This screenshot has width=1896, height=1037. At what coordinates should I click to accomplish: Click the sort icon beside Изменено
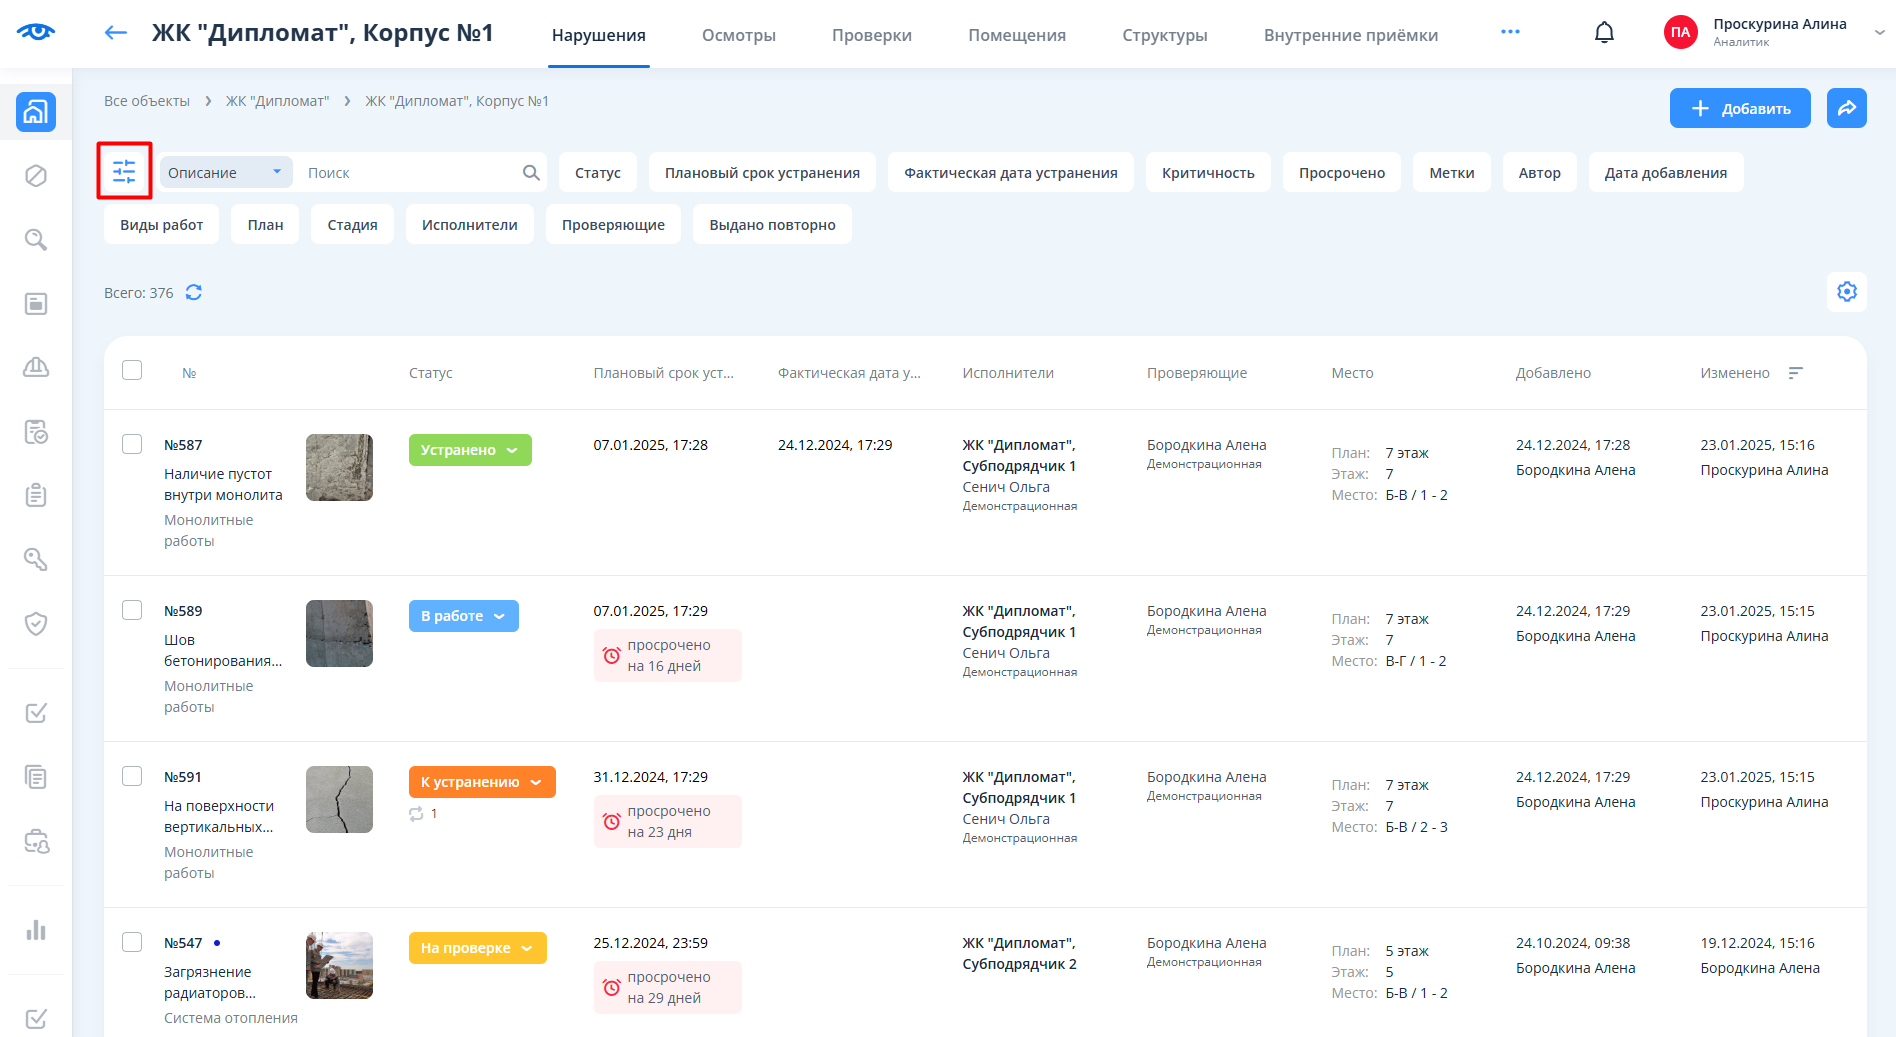click(1796, 373)
